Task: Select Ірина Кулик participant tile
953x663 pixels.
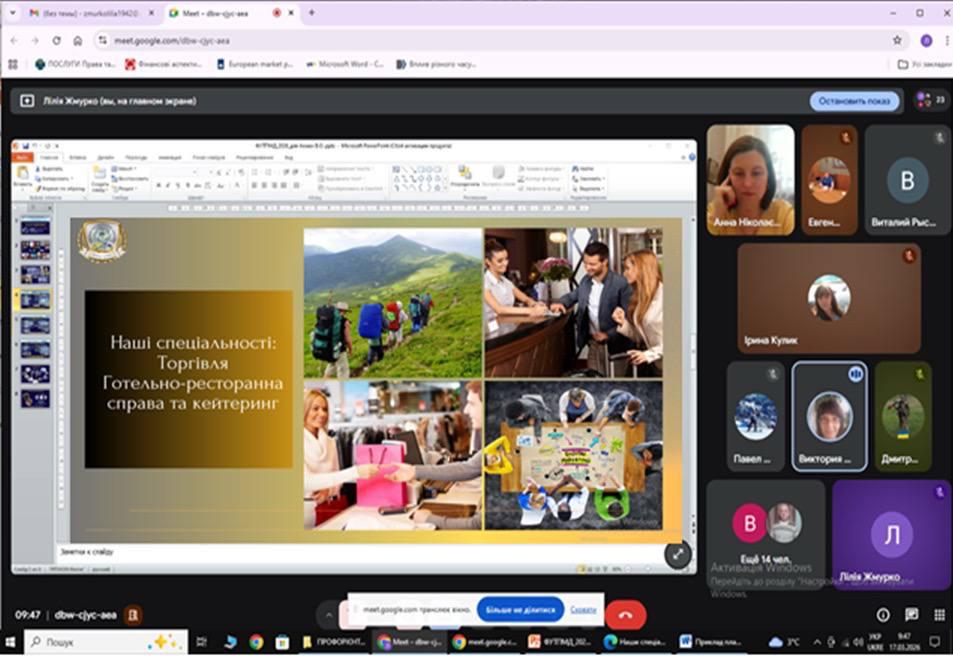Action: coord(828,298)
